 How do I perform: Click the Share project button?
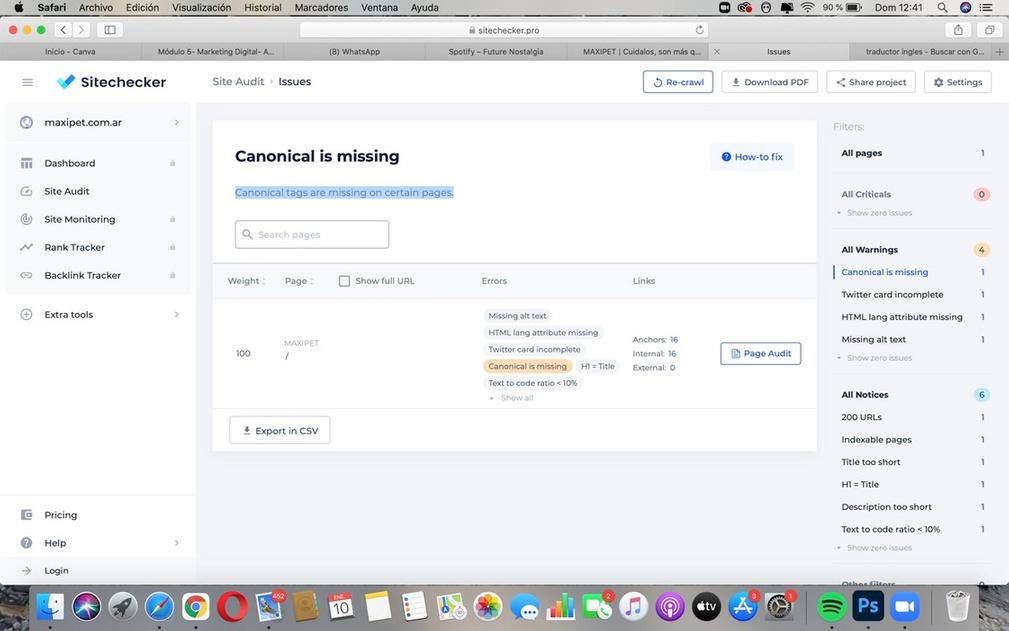871,82
